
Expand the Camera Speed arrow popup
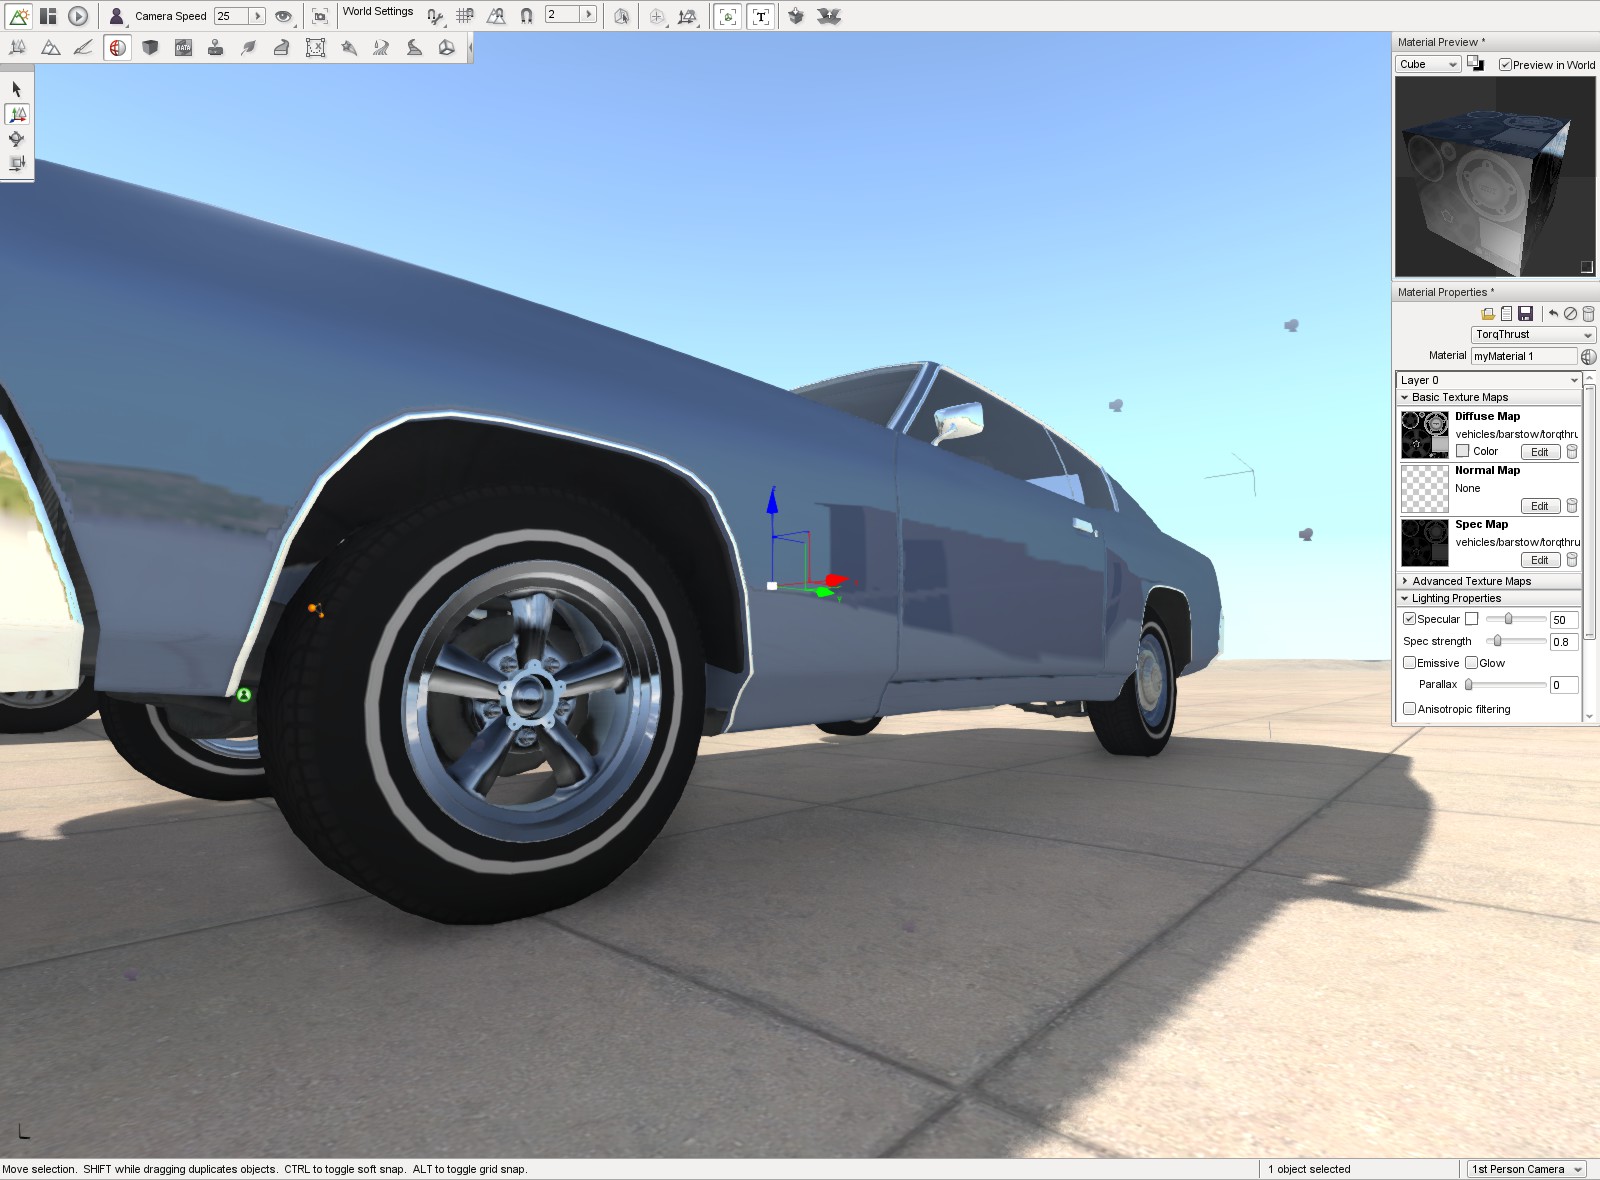coord(257,16)
